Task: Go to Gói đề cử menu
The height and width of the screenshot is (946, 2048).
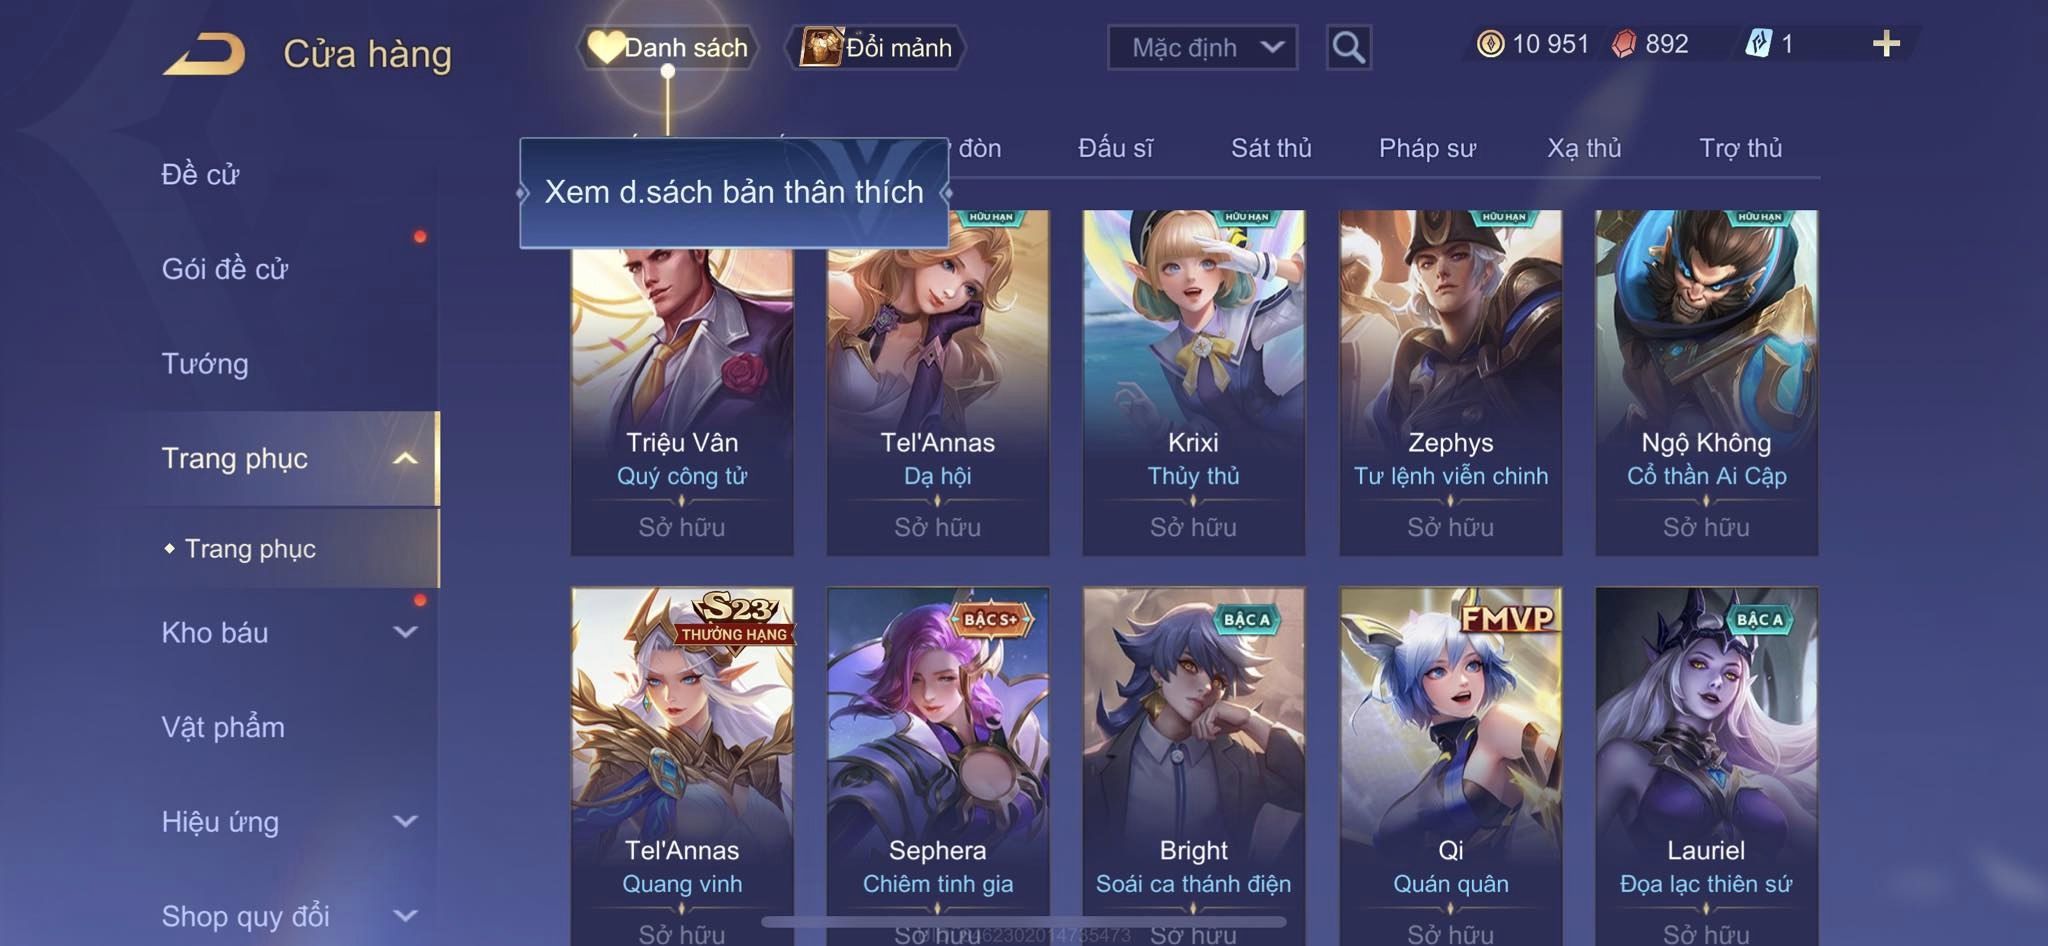Action: (x=225, y=269)
